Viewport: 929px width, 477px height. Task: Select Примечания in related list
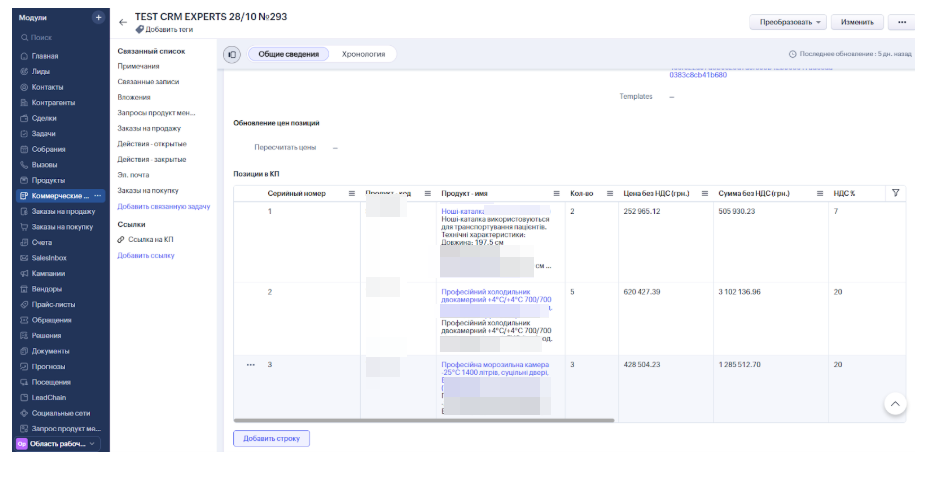(x=138, y=66)
